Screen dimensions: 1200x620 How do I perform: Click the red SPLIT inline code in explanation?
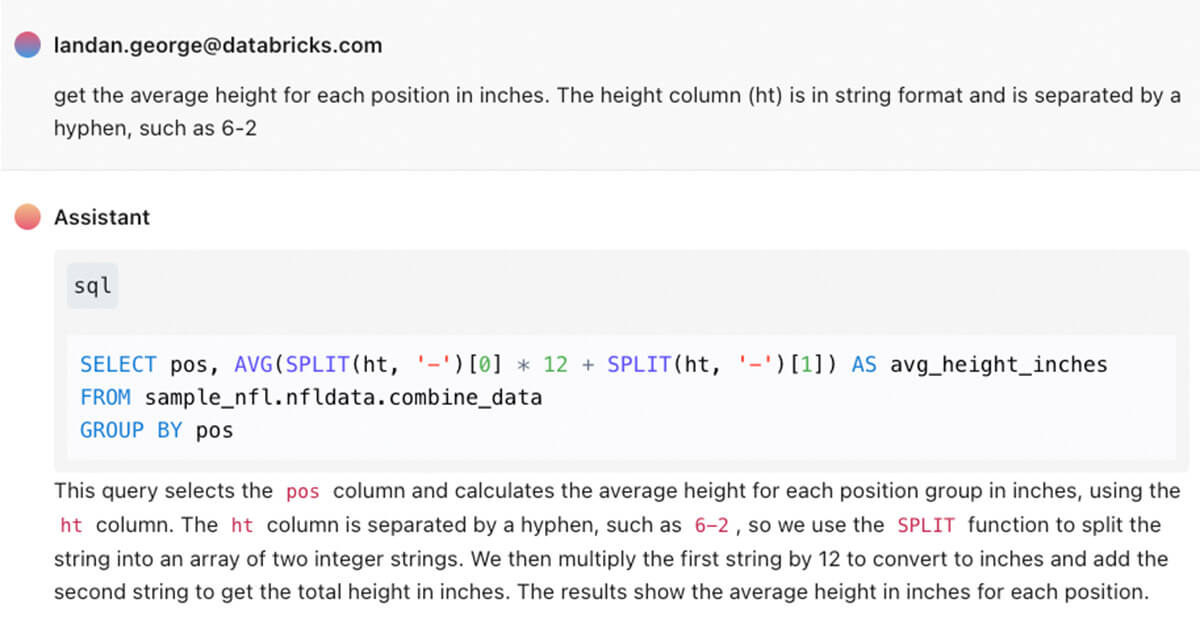(926, 525)
